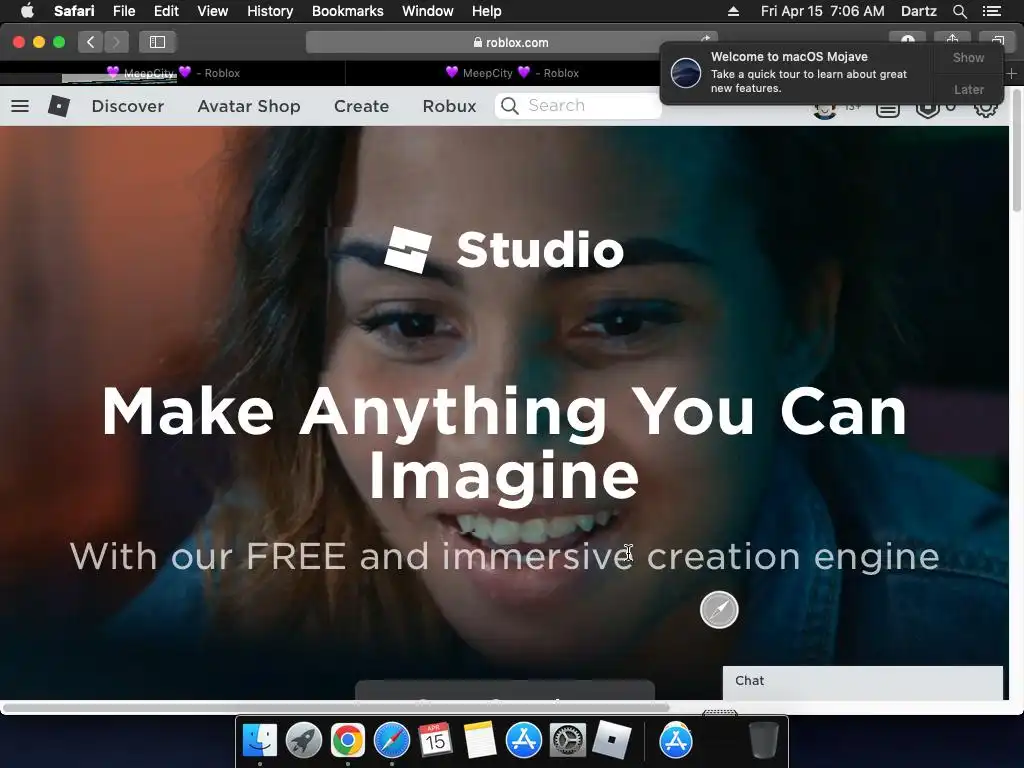This screenshot has width=1024, height=768.
Task: Open the Bookmarks menu
Action: [x=347, y=11]
